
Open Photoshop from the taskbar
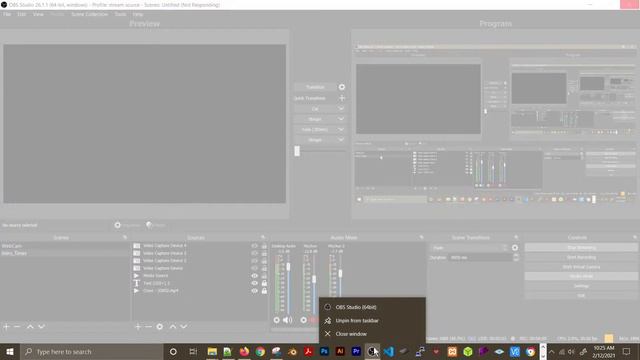(324, 351)
